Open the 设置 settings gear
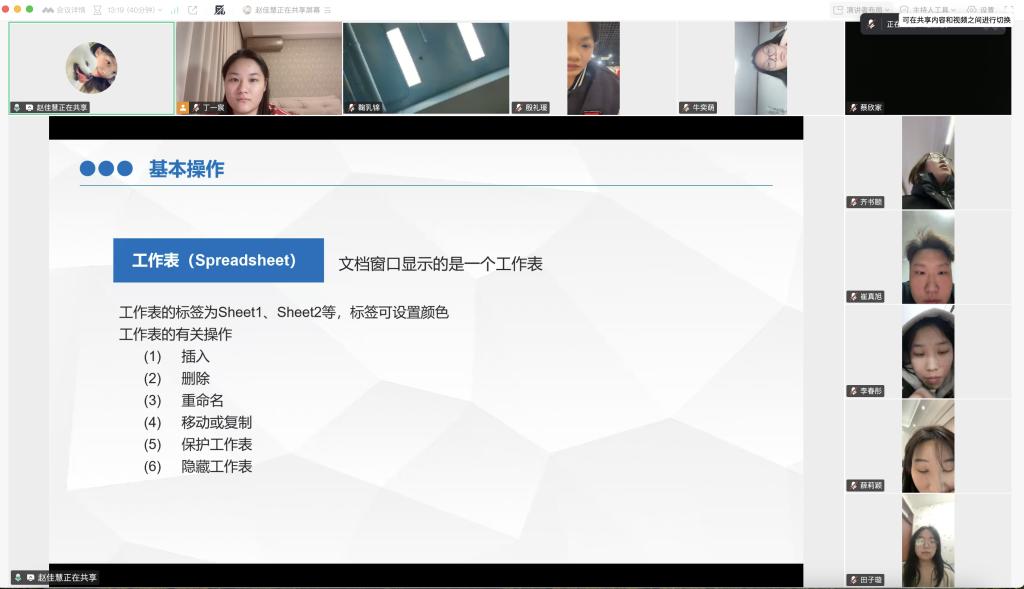1024x589 pixels. (980, 9)
